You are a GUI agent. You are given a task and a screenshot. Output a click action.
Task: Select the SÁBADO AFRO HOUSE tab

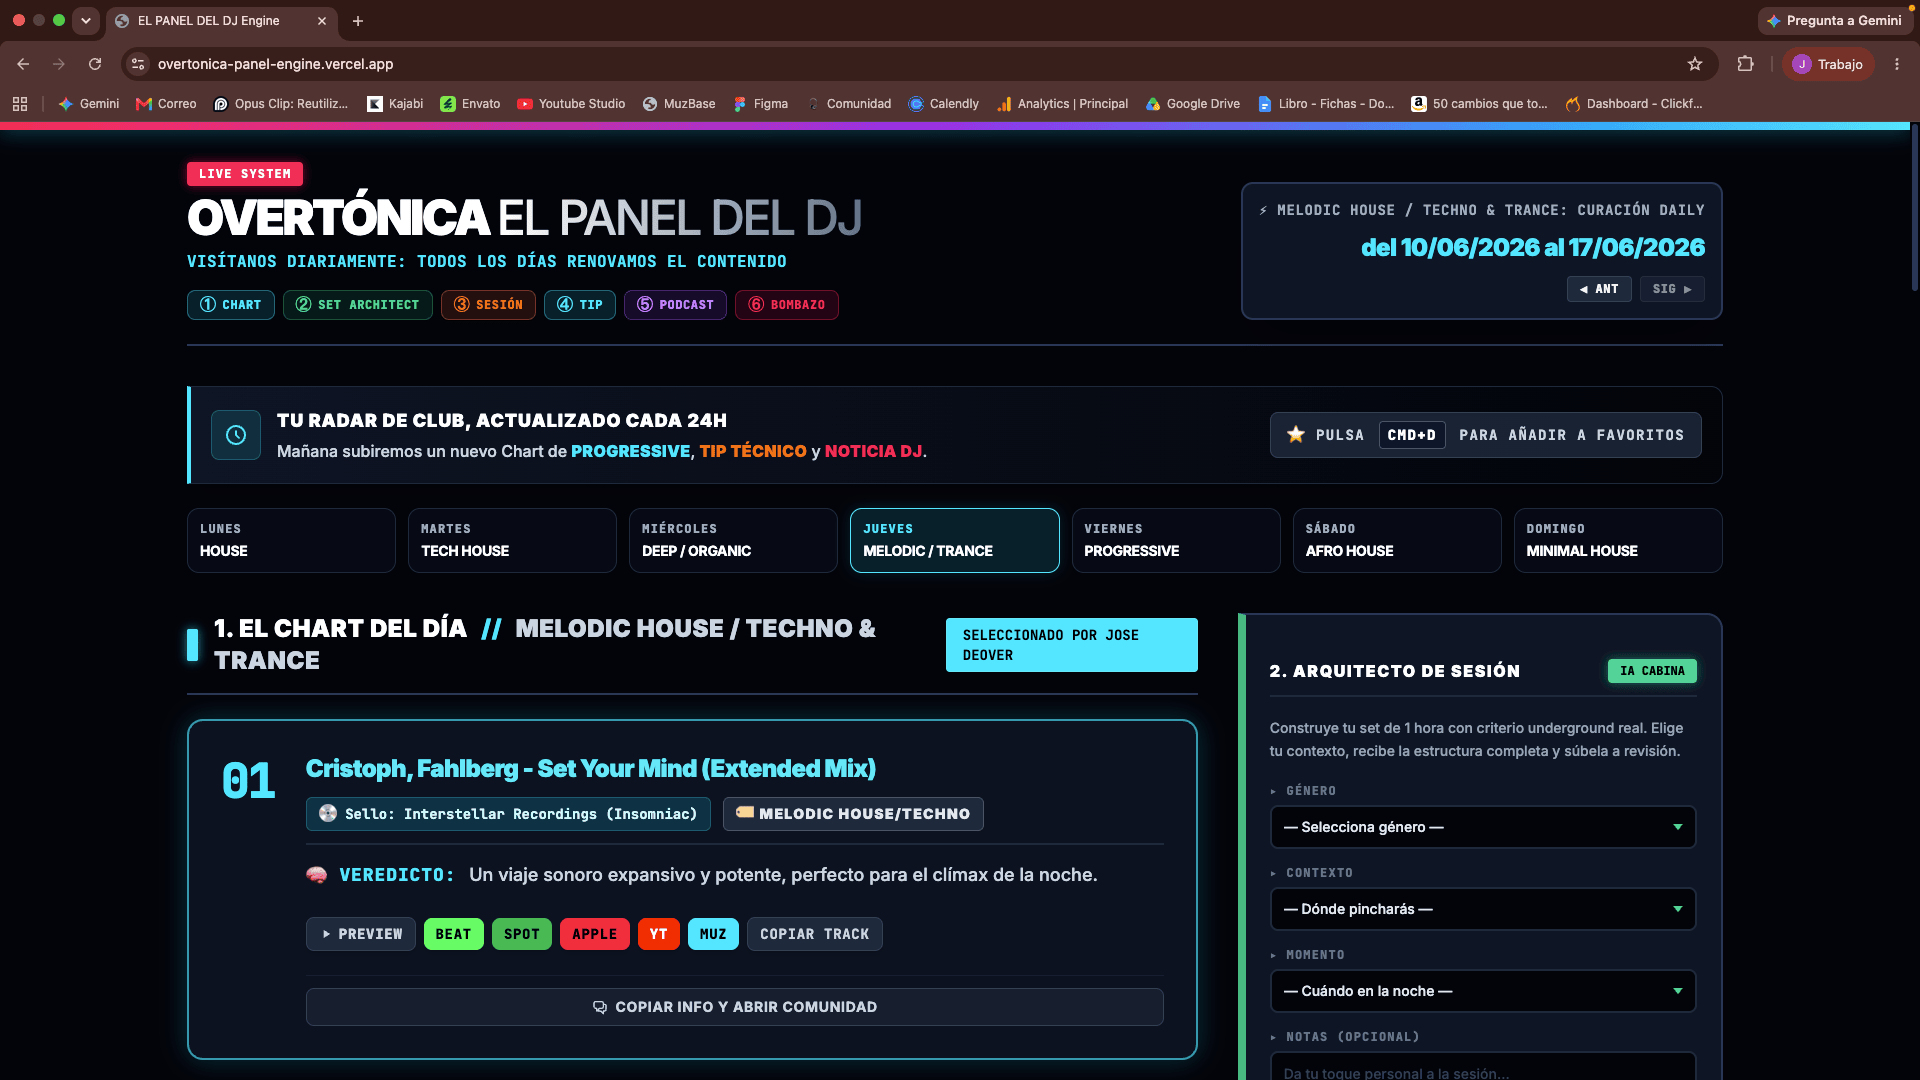click(x=1397, y=540)
